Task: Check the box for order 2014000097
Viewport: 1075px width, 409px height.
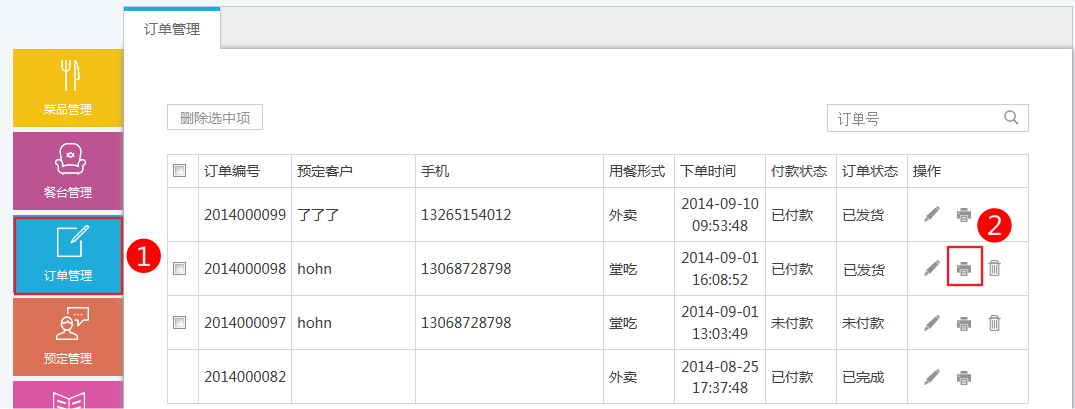Action: 180,322
